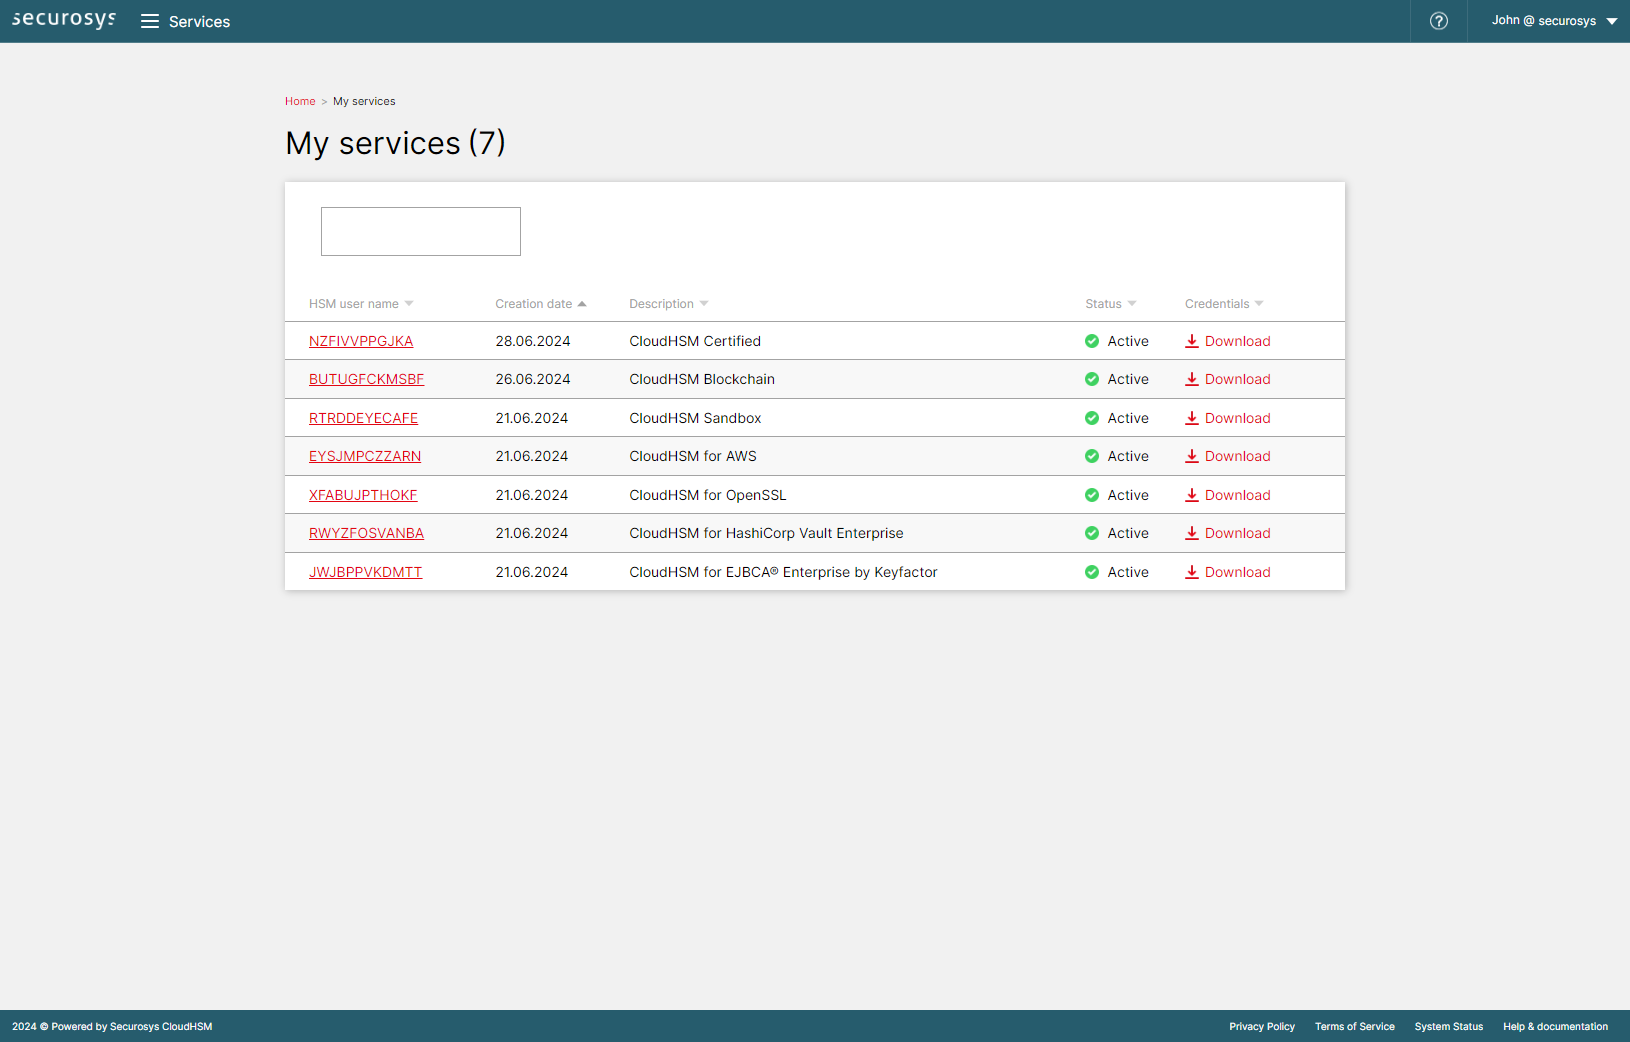Open the hamburger menu icon

[150, 21]
